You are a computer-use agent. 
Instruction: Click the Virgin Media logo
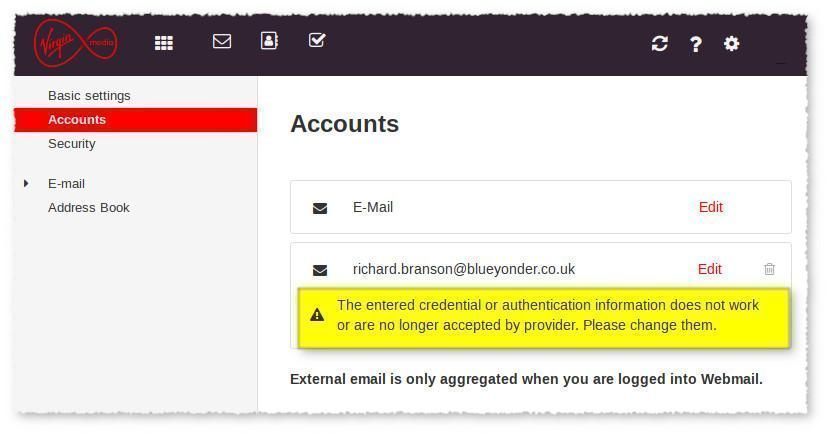pyautogui.click(x=75, y=43)
